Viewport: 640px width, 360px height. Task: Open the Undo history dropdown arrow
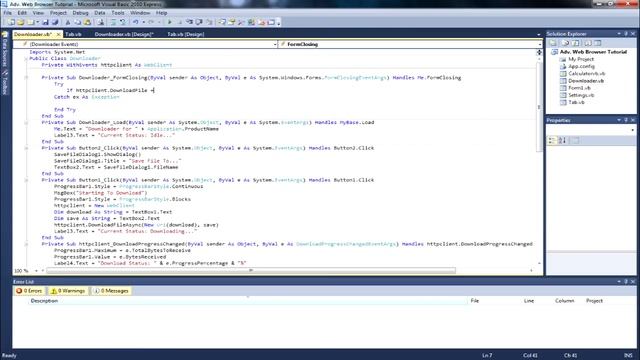pyautogui.click(x=143, y=22)
